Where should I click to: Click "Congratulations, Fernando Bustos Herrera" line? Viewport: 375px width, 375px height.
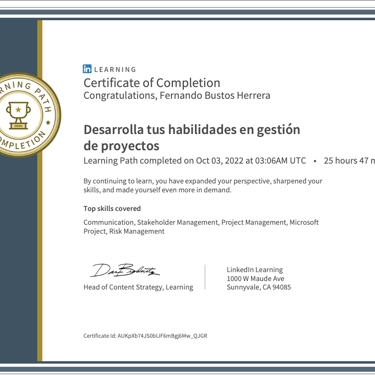(177, 96)
